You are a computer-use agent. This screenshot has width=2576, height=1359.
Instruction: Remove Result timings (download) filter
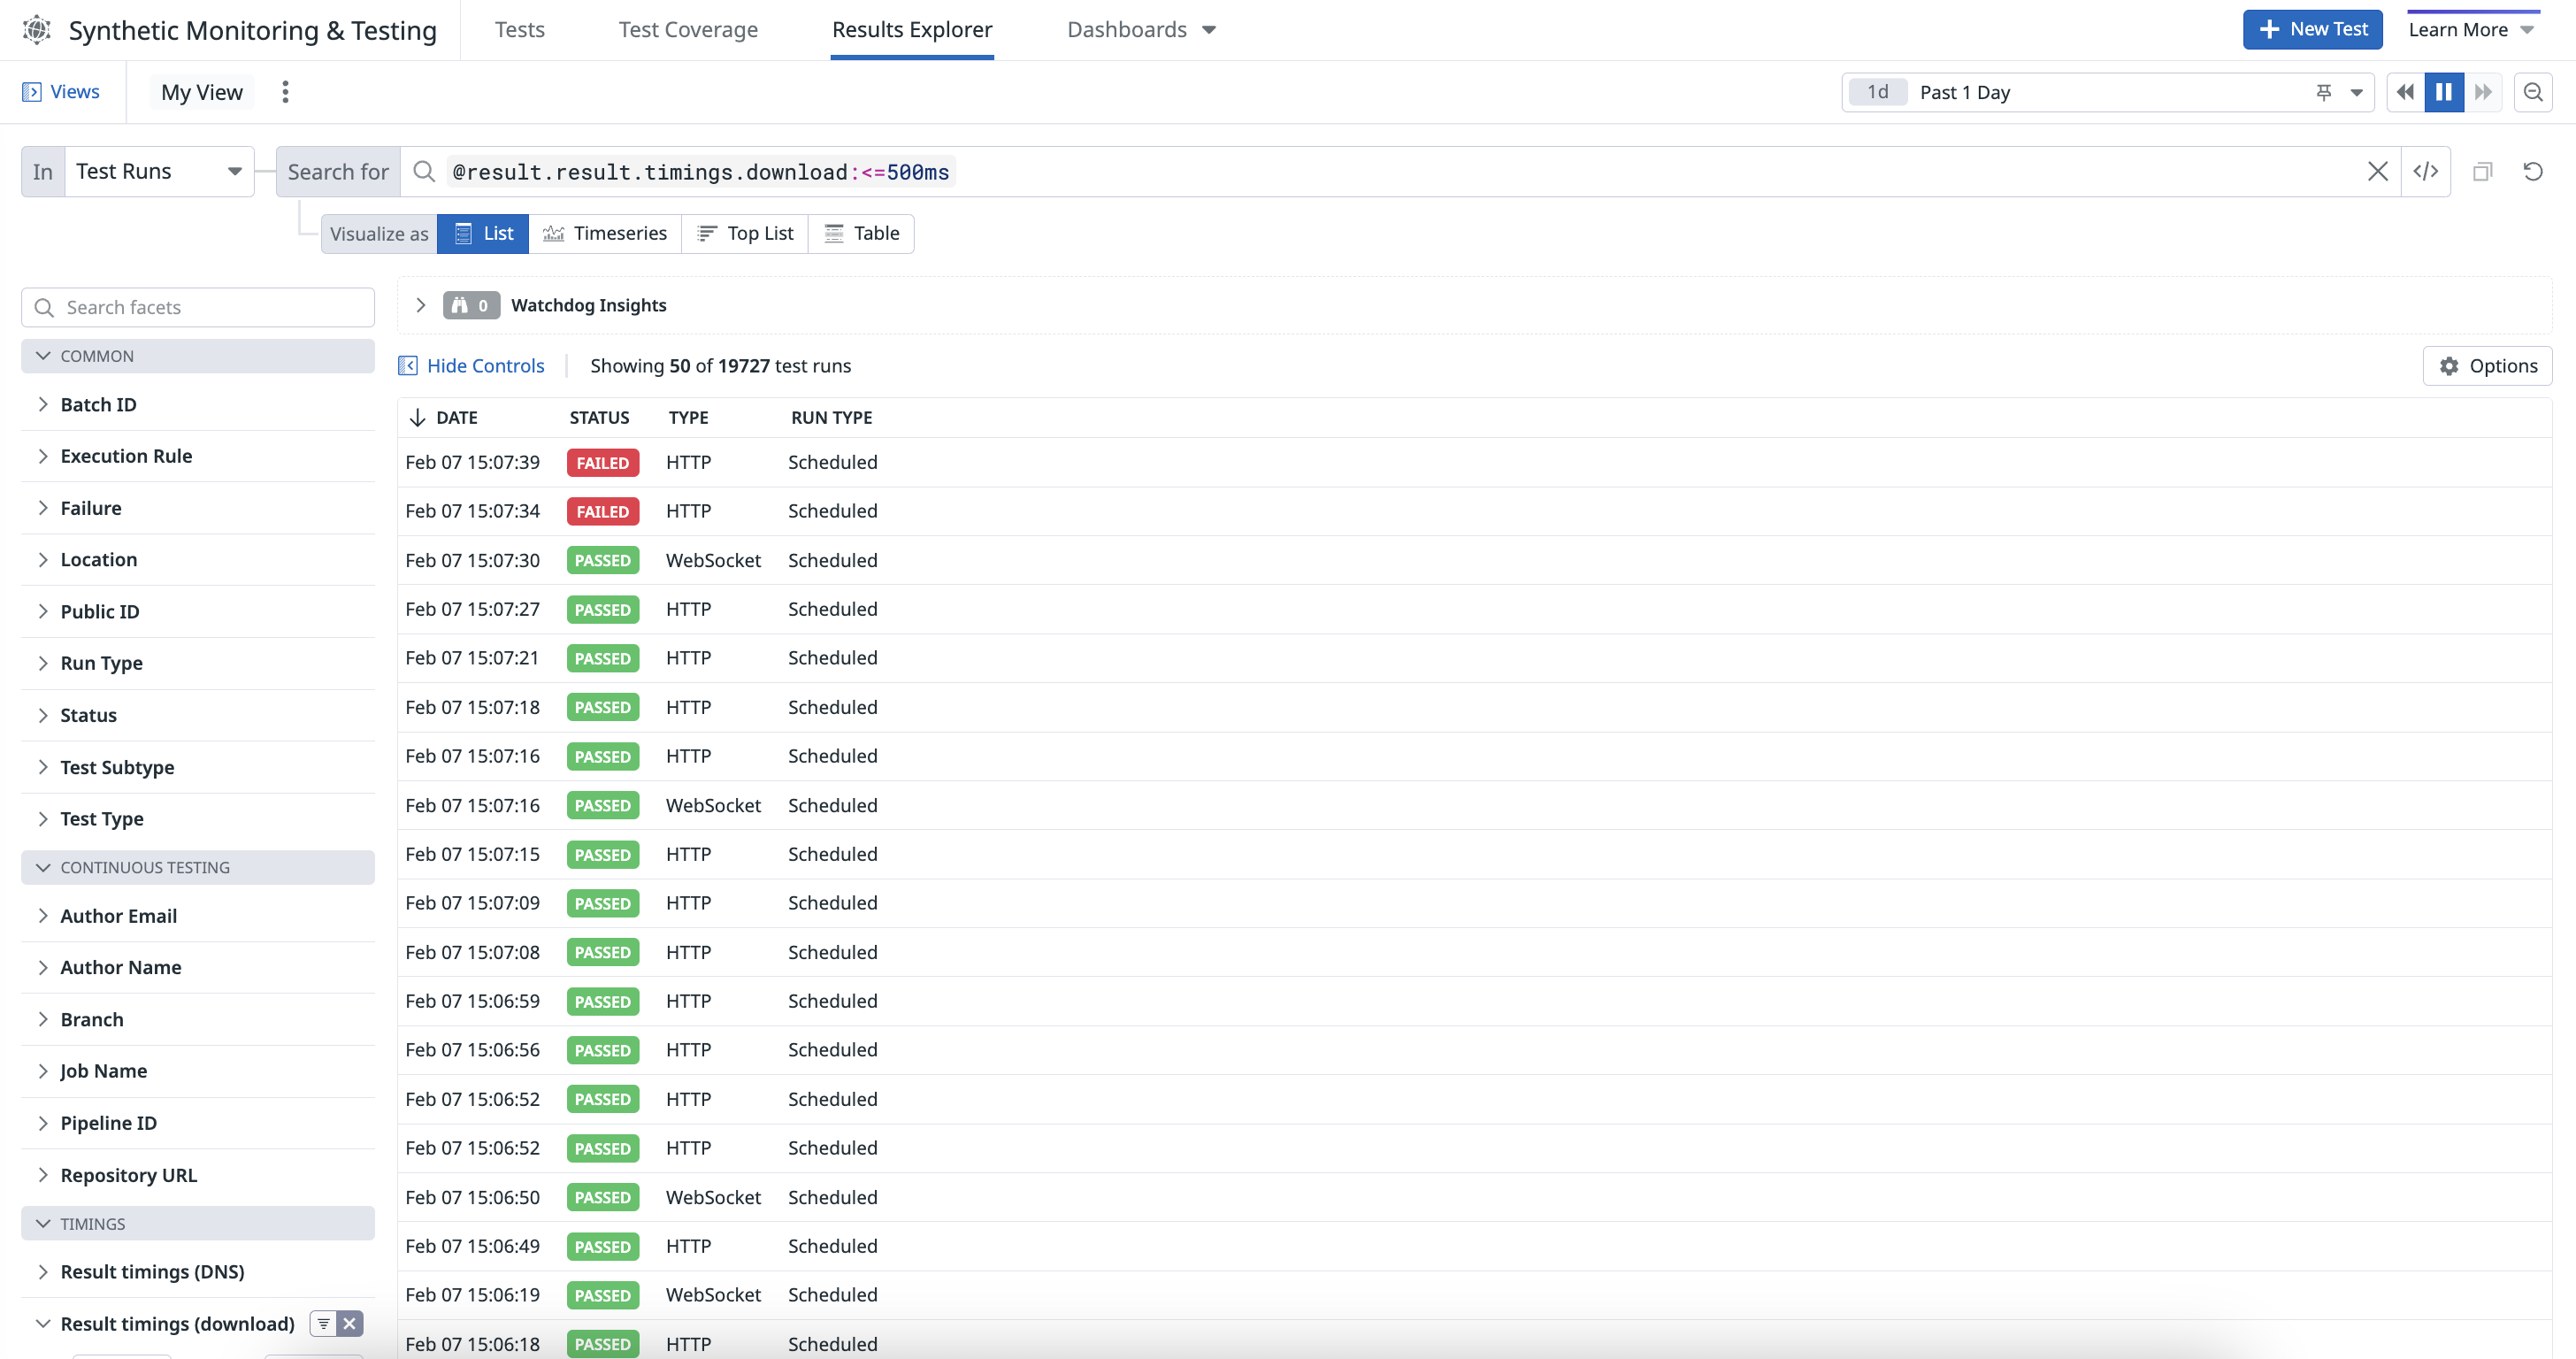pos(350,1324)
